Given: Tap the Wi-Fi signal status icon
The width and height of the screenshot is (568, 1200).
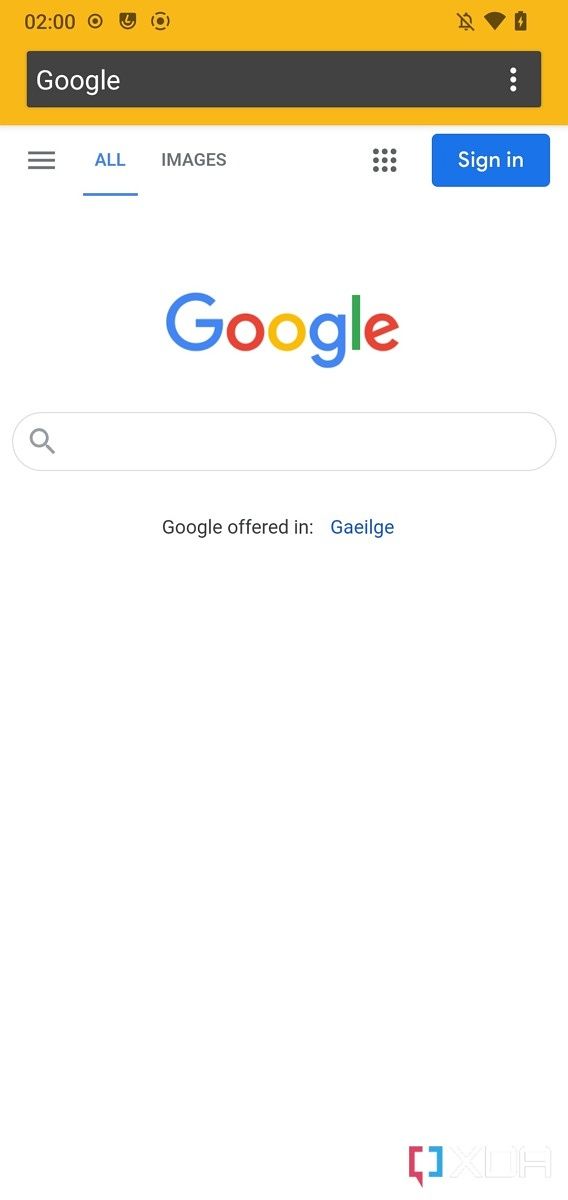Looking at the screenshot, I should [x=494, y=21].
